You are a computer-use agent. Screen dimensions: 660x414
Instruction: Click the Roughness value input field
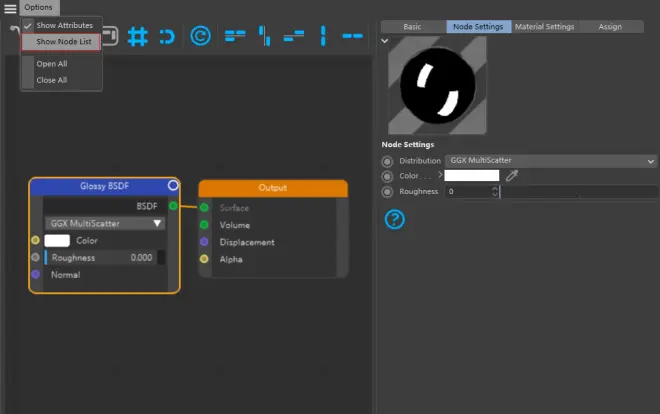pos(468,192)
